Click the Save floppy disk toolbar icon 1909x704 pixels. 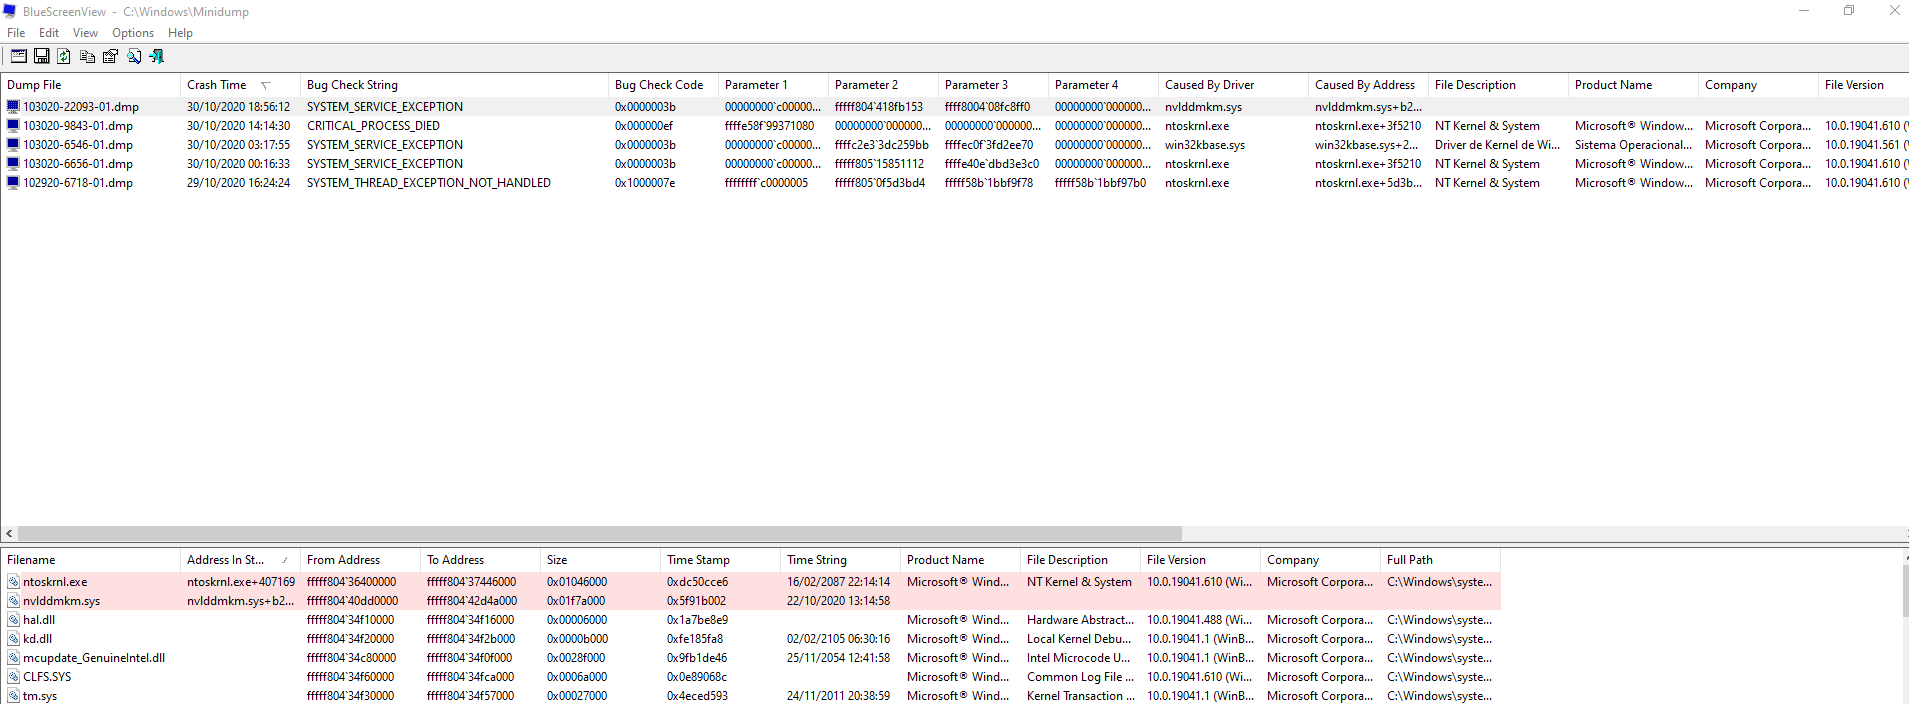tap(42, 57)
